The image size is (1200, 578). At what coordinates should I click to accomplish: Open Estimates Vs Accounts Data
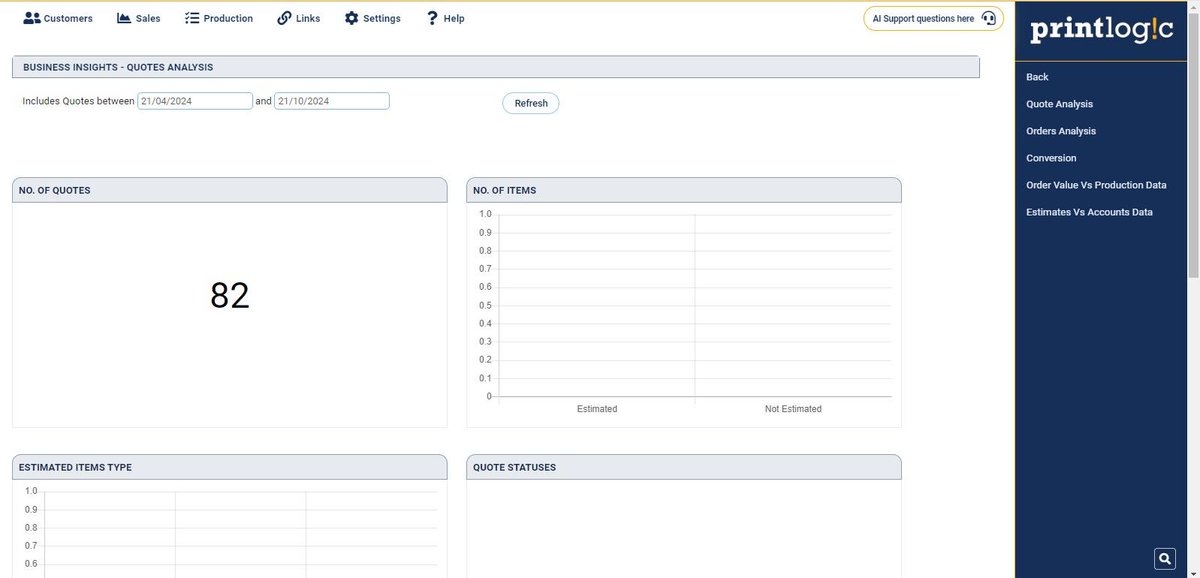pyautogui.click(x=1089, y=212)
